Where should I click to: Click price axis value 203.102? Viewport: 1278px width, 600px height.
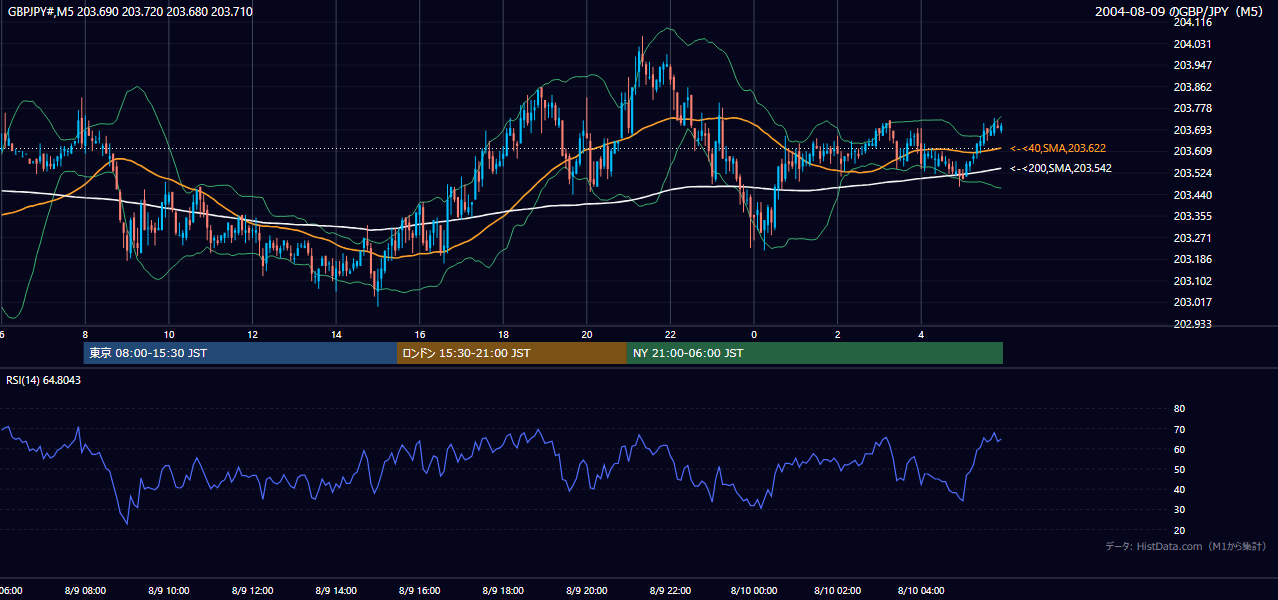click(x=1192, y=281)
